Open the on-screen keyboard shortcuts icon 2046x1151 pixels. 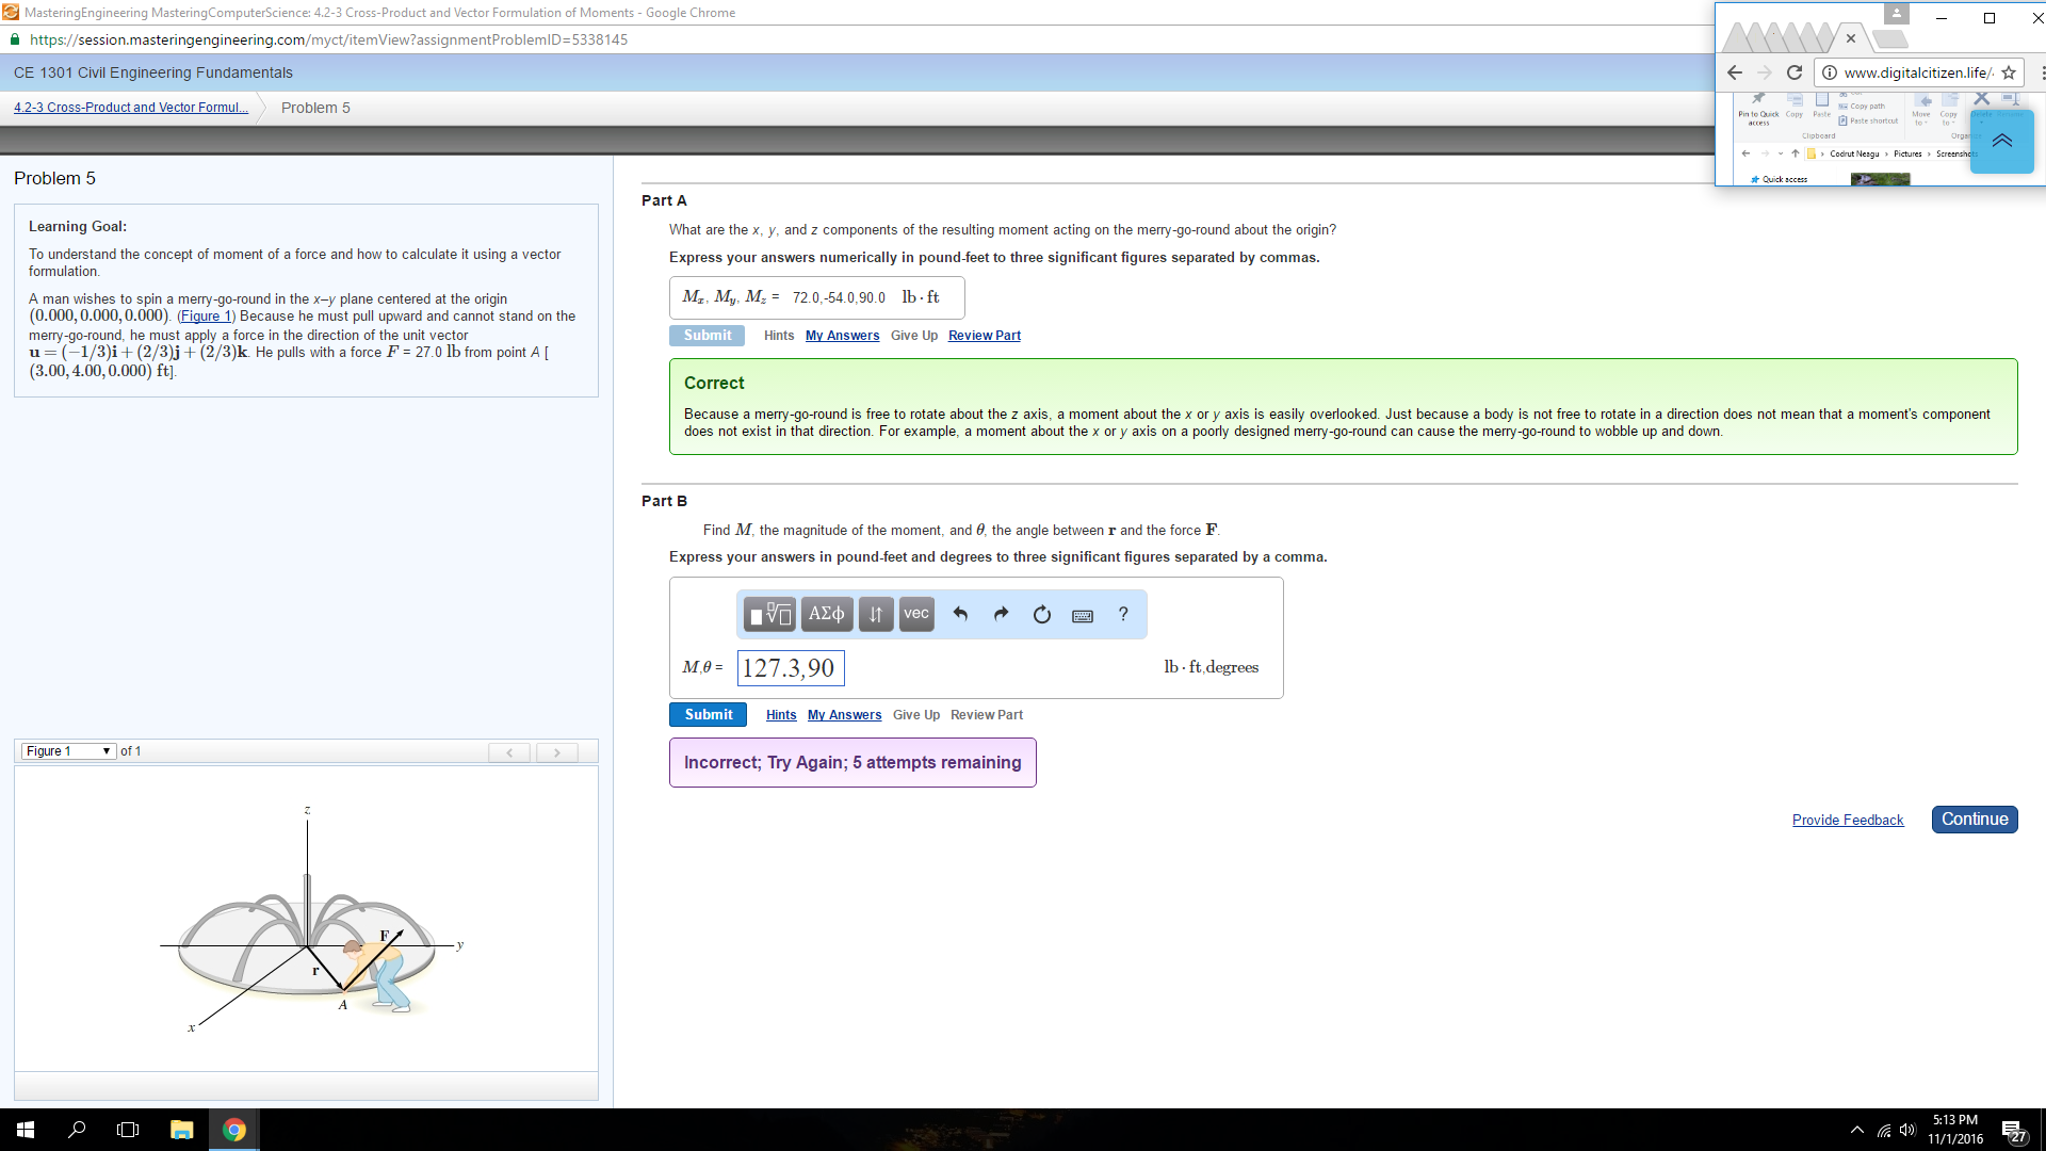[1082, 615]
